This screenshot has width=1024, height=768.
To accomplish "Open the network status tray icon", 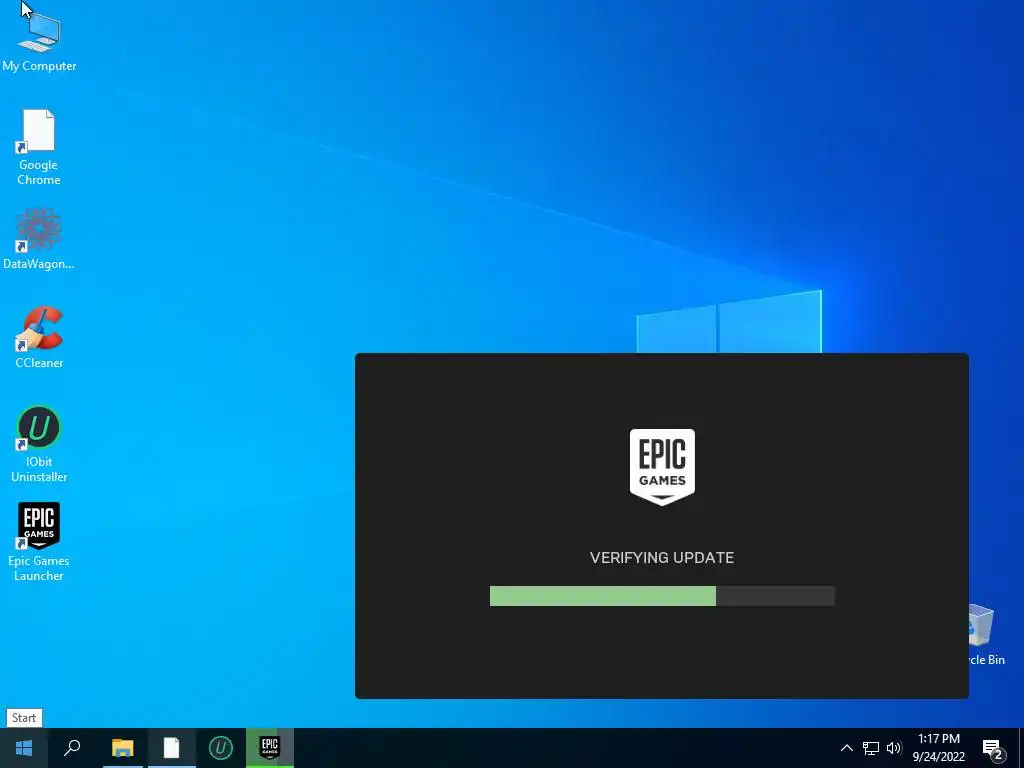I will pyautogui.click(x=871, y=748).
